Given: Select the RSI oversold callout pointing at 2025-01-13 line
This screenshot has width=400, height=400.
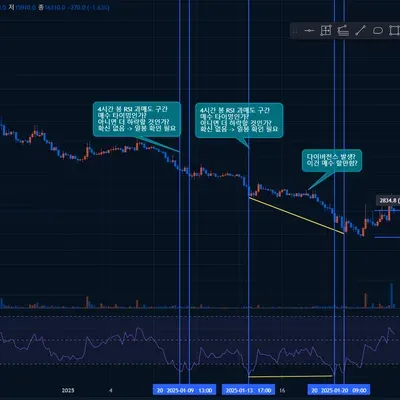Looking at the screenshot, I should (239, 120).
